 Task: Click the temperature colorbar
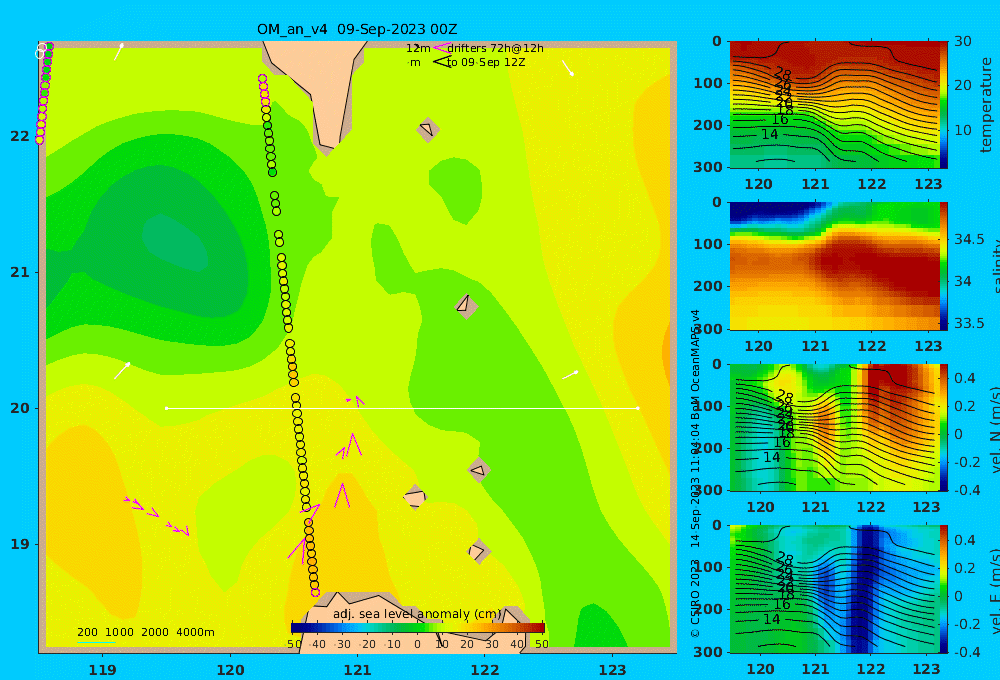click(944, 105)
